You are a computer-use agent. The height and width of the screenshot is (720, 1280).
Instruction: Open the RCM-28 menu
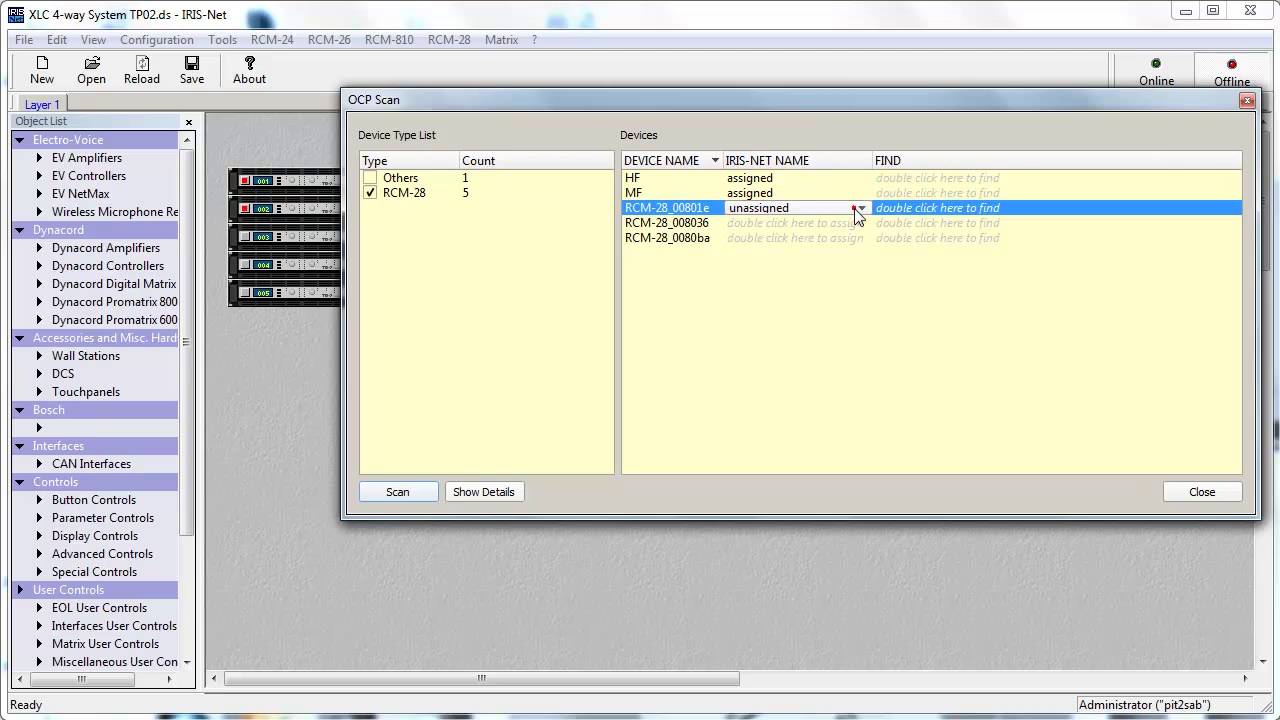click(x=449, y=40)
